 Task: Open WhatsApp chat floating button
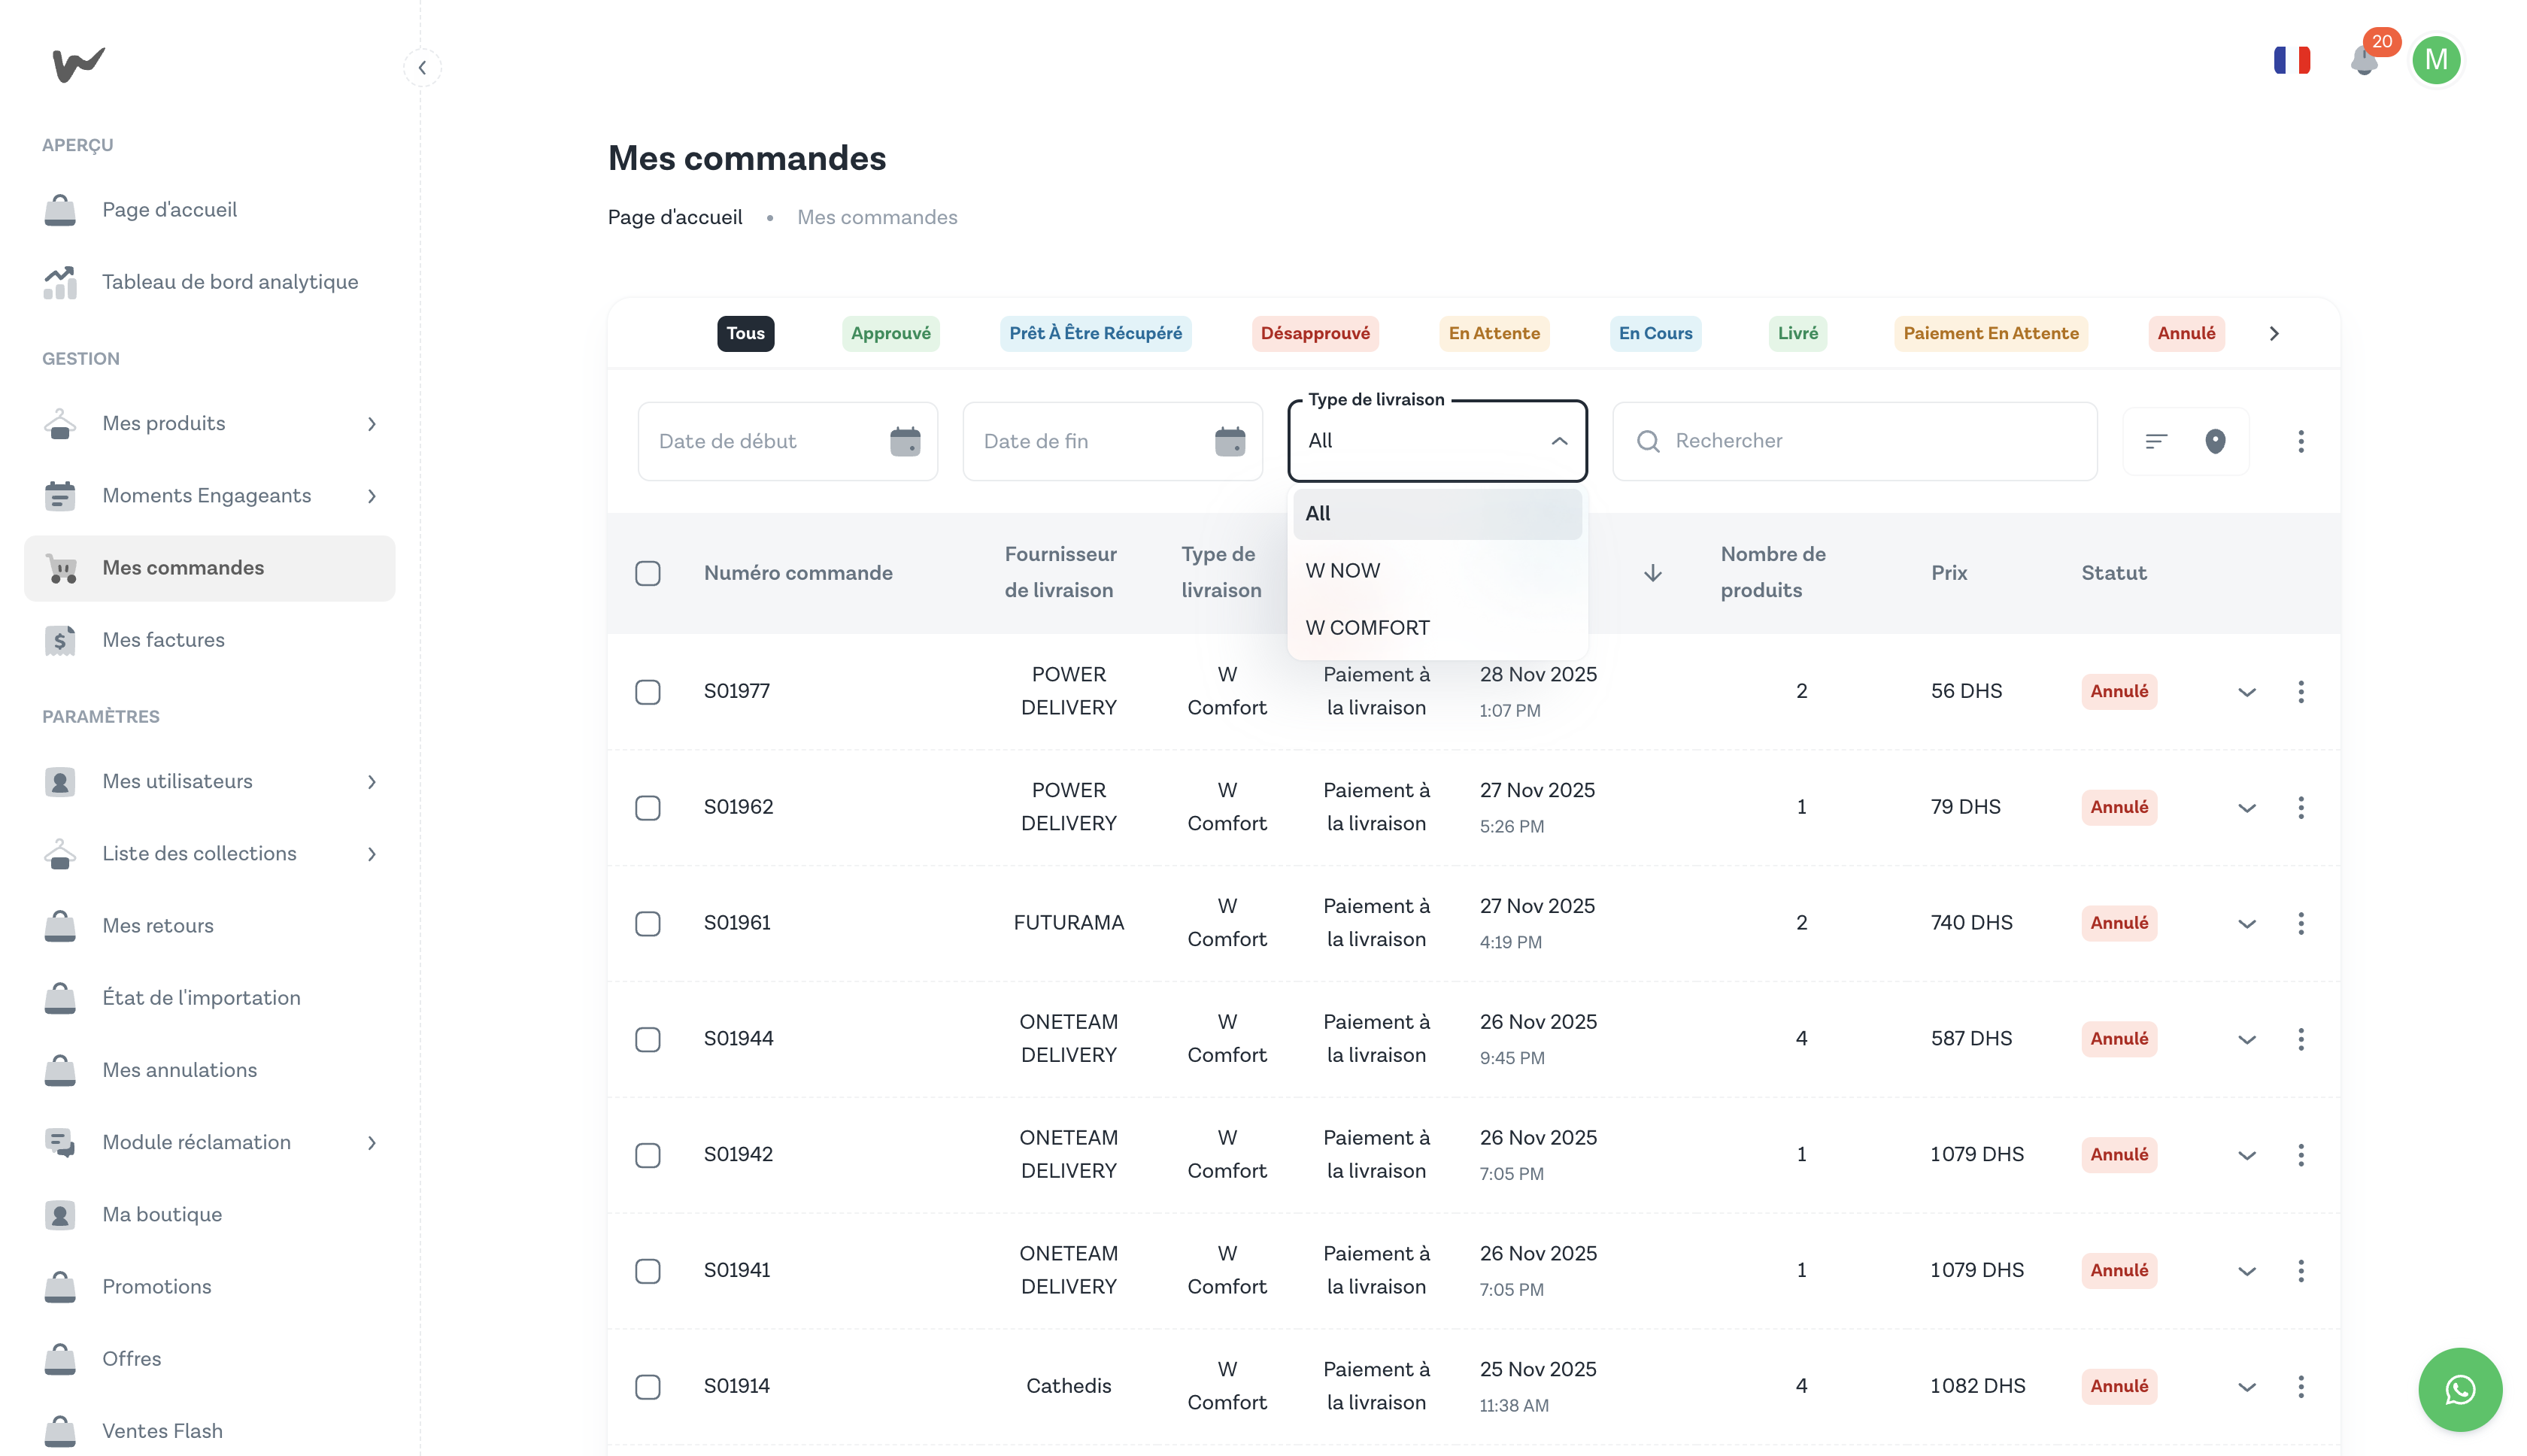2459,1389
